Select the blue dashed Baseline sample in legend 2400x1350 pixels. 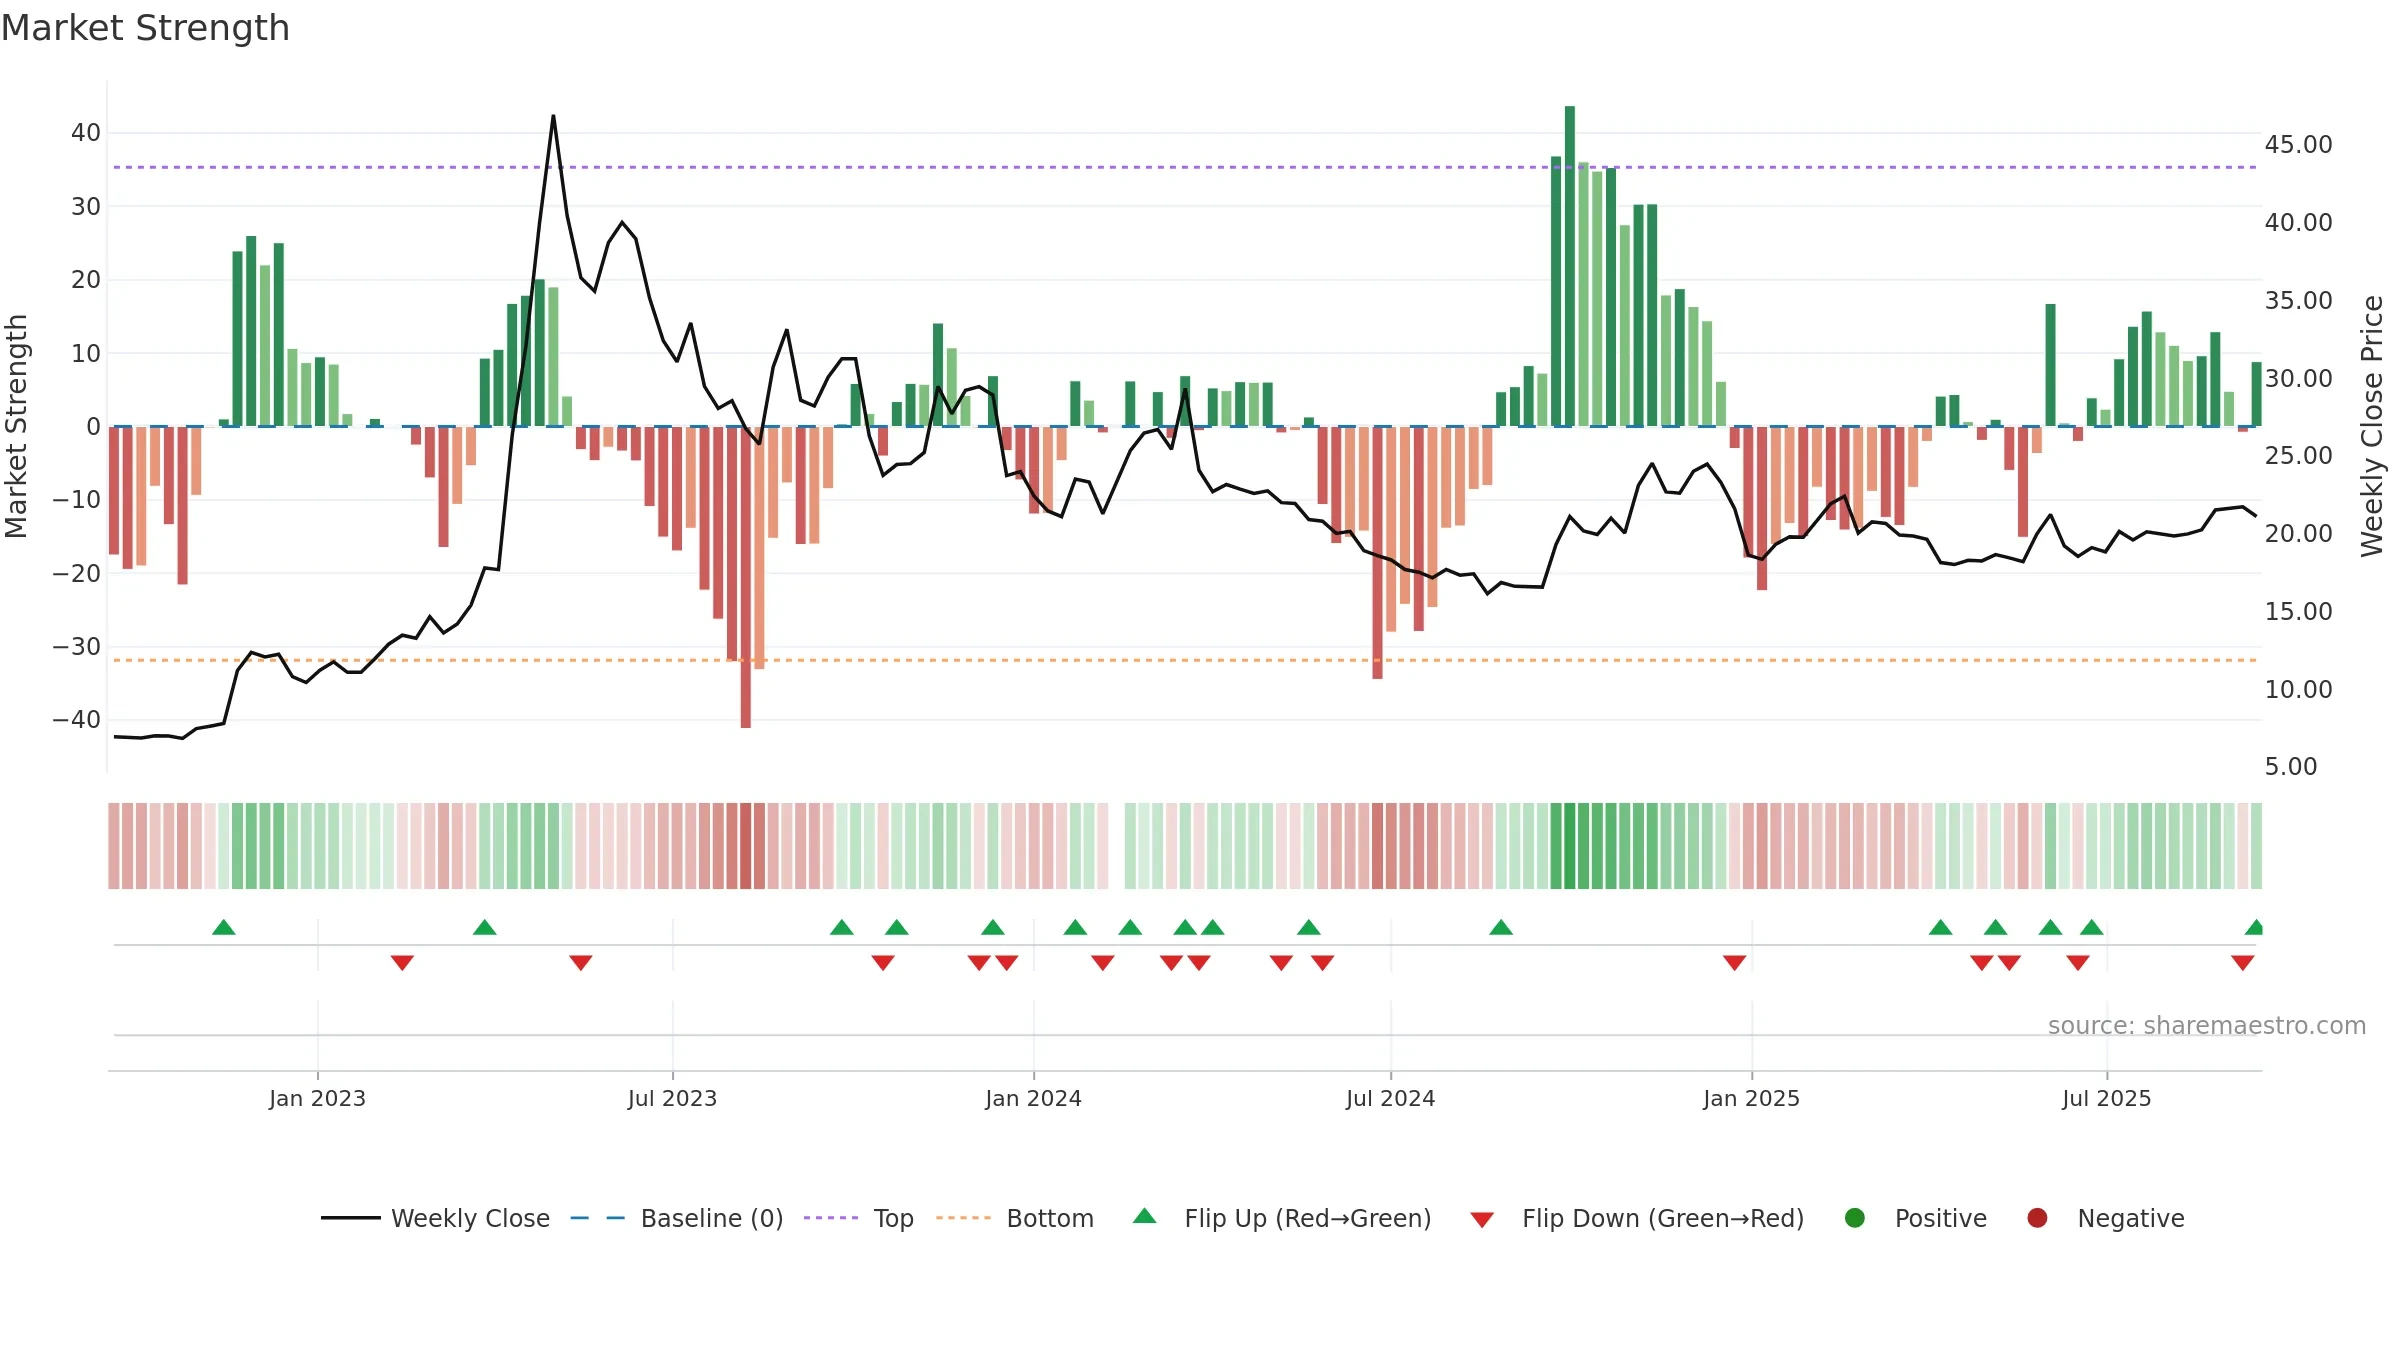click(x=597, y=1218)
